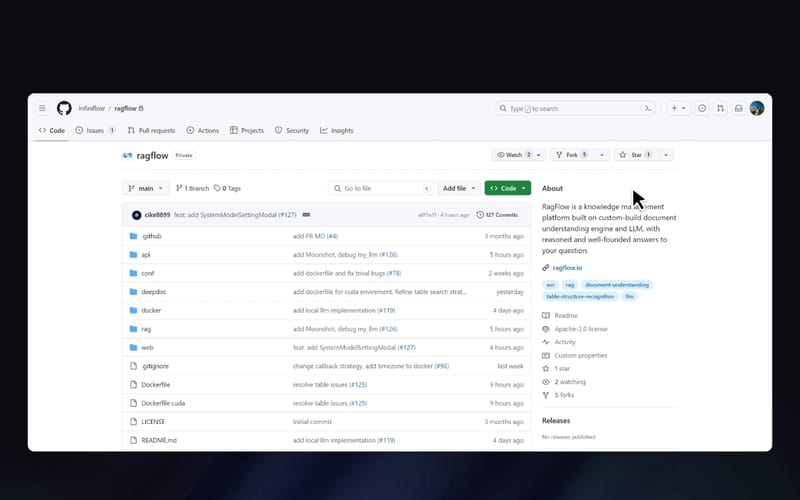Viewport: 800px width, 500px height.
Task: Switch to the Issues tab
Action: tap(95, 131)
